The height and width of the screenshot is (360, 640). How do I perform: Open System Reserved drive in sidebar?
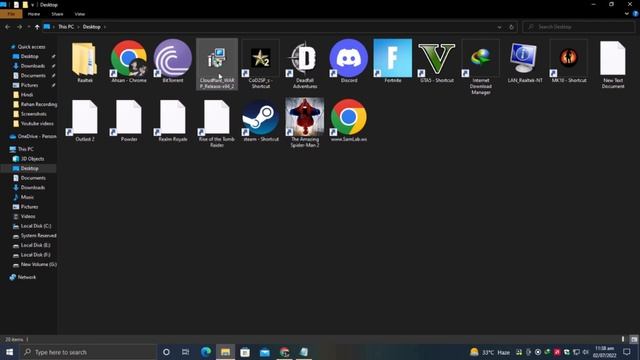(38, 236)
